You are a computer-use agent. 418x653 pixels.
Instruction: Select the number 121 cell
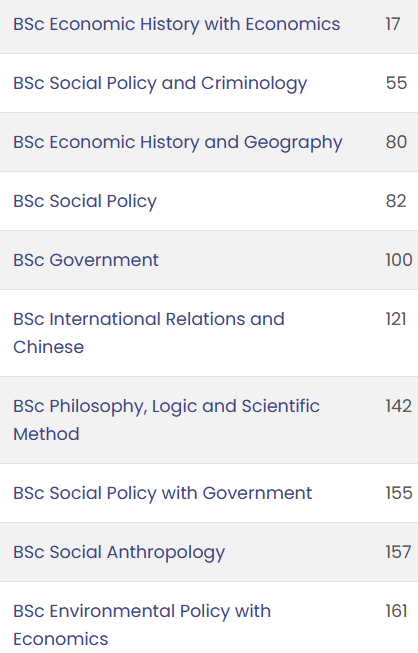click(x=396, y=319)
